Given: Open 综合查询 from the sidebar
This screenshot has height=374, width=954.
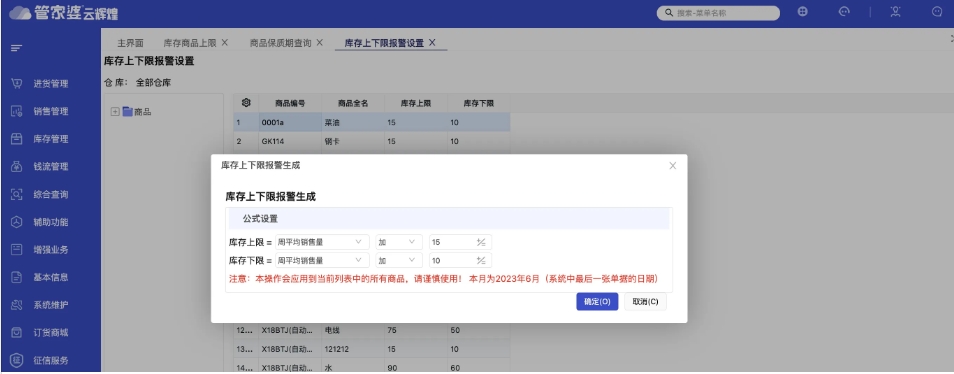Looking at the screenshot, I should tap(50, 195).
